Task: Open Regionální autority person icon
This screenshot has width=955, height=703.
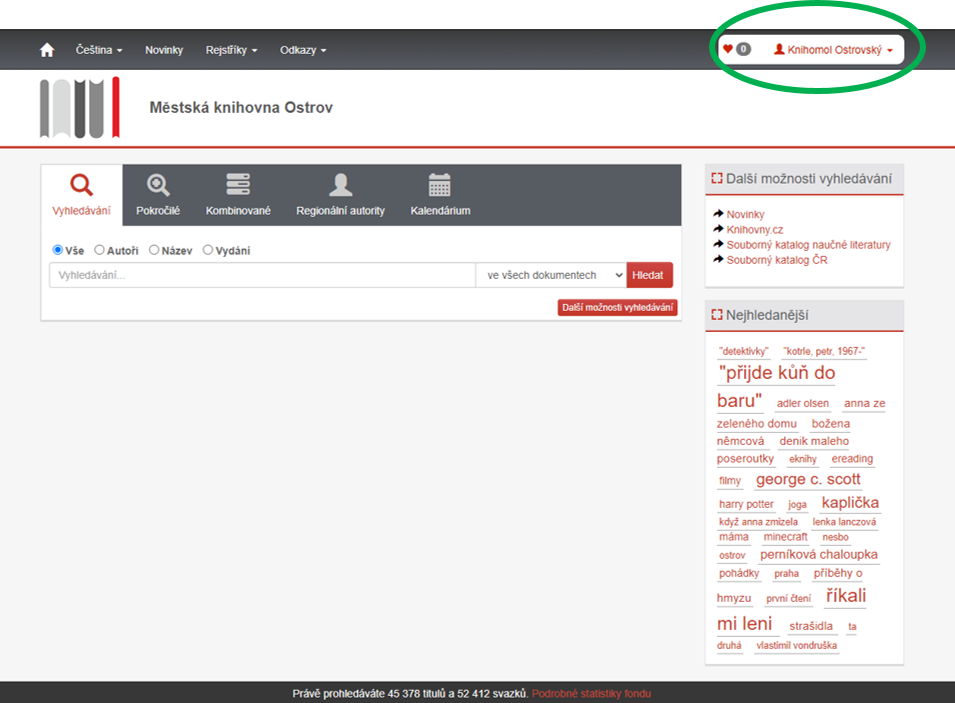Action: point(341,185)
